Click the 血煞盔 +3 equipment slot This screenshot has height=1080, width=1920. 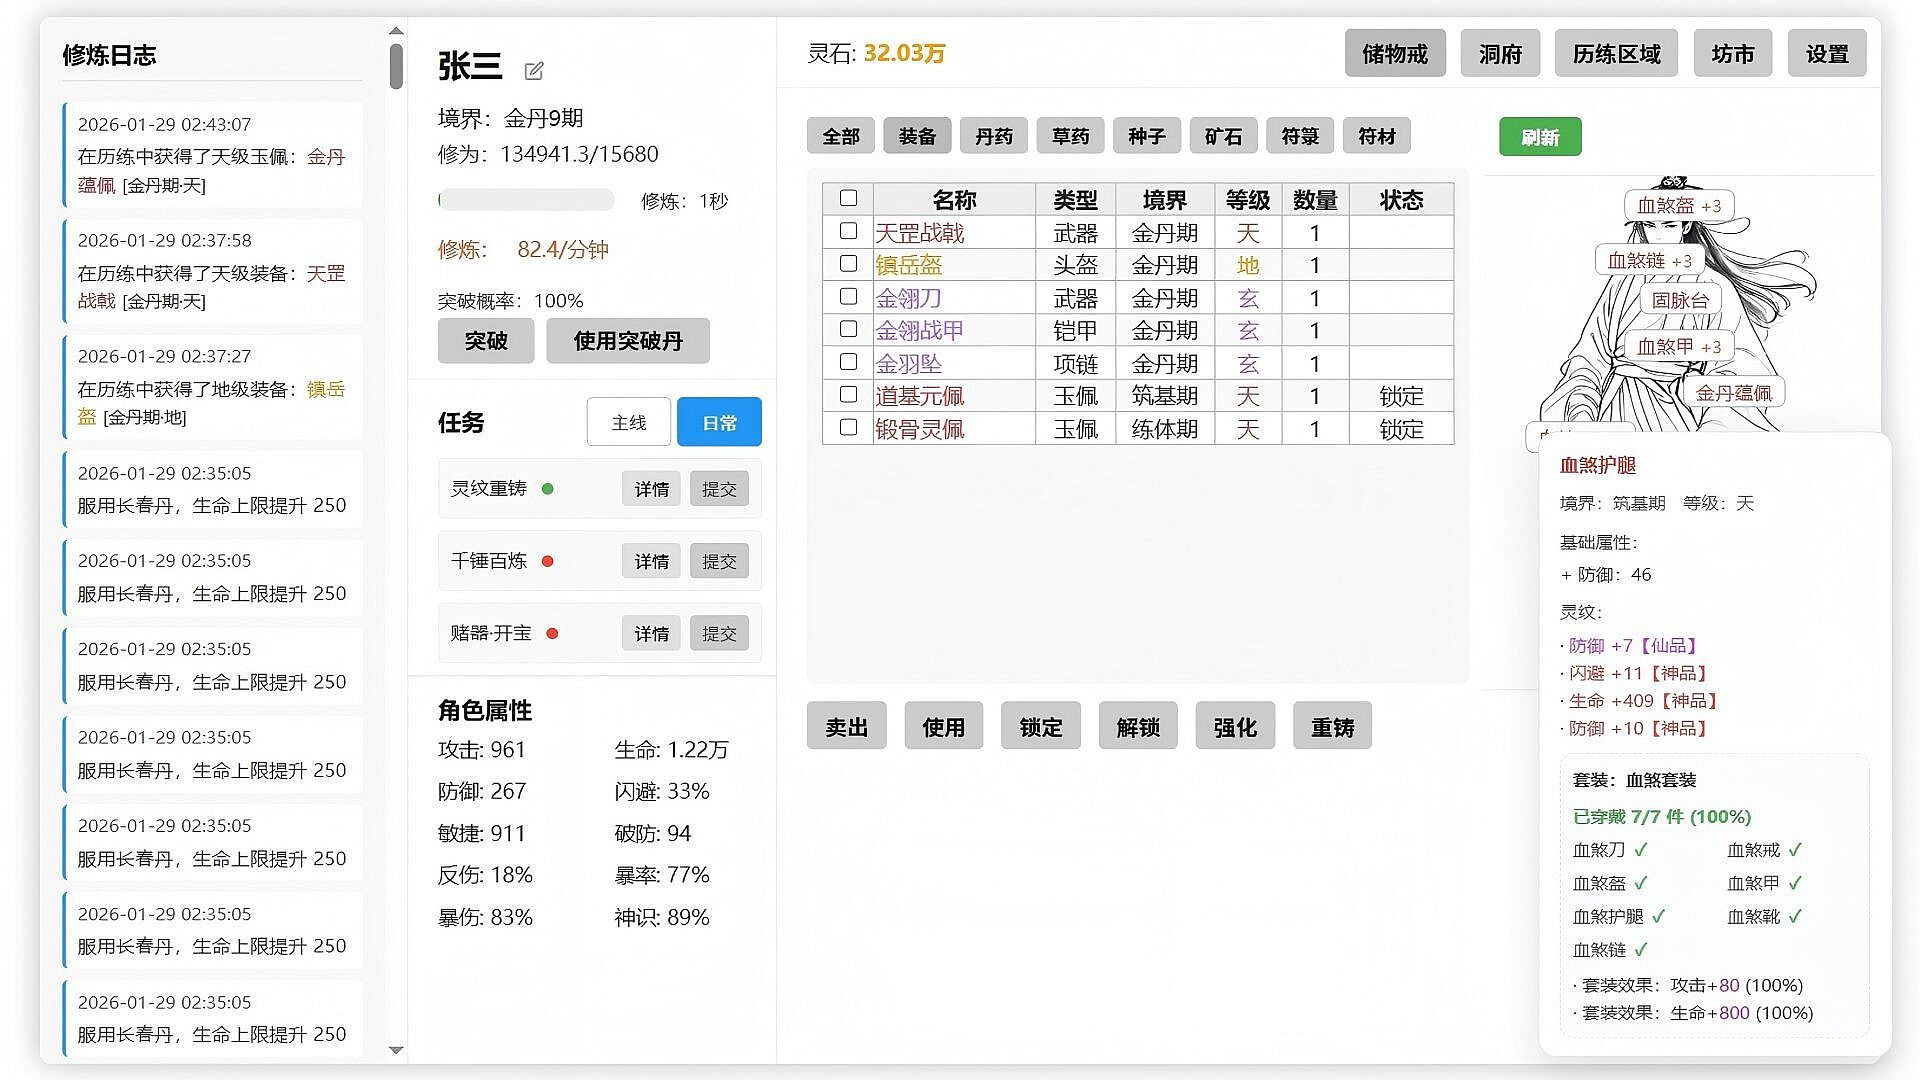coord(1678,206)
